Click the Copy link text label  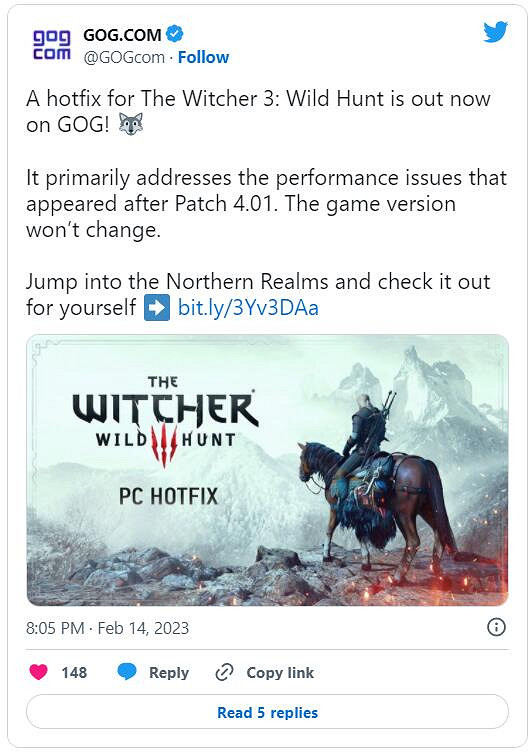pos(280,672)
